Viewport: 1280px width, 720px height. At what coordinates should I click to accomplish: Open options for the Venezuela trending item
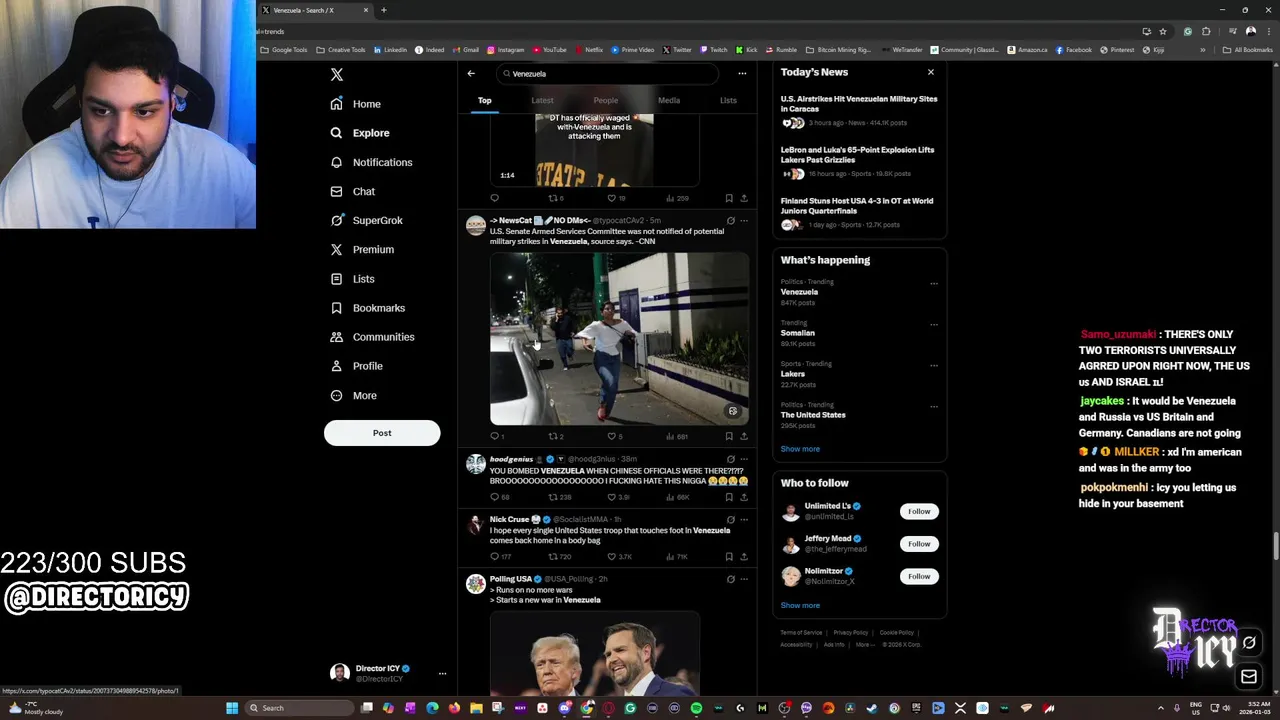pyautogui.click(x=934, y=283)
